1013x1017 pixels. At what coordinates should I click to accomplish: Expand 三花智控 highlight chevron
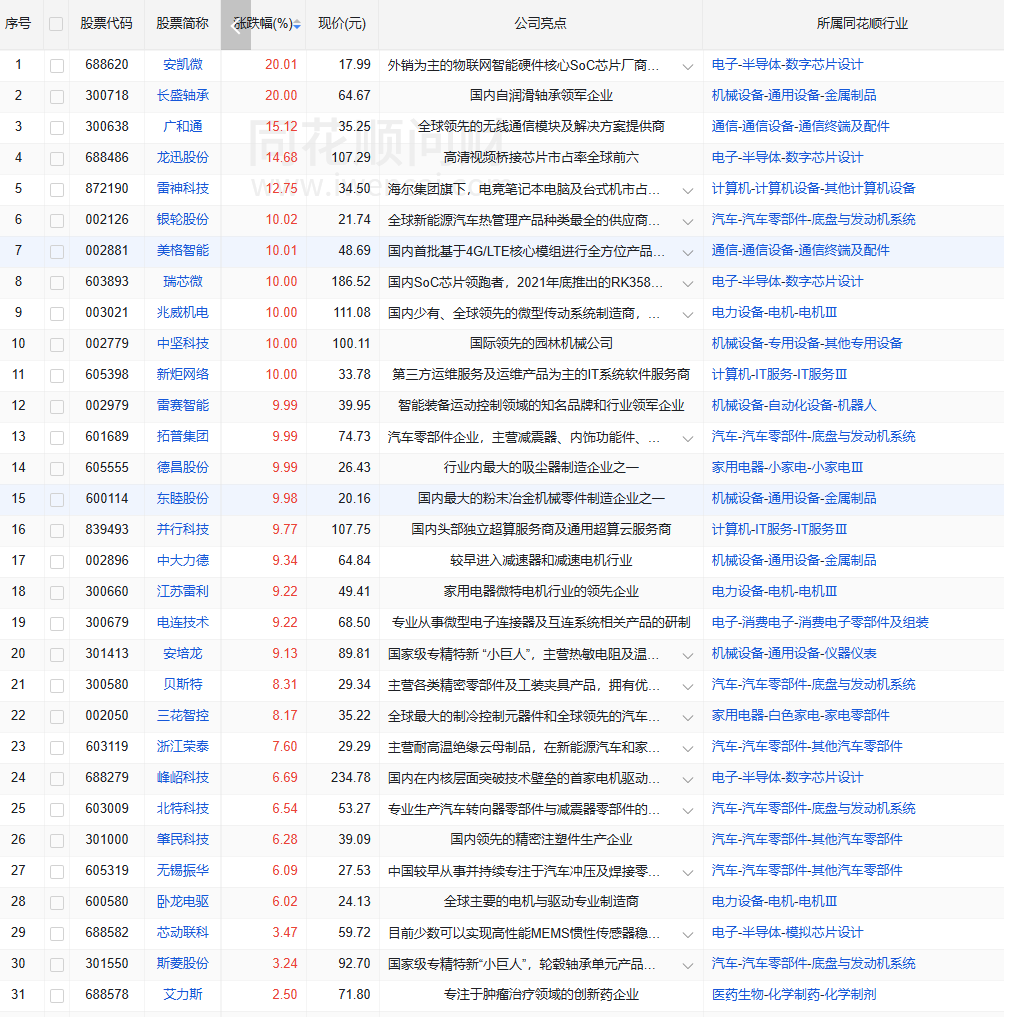point(688,718)
